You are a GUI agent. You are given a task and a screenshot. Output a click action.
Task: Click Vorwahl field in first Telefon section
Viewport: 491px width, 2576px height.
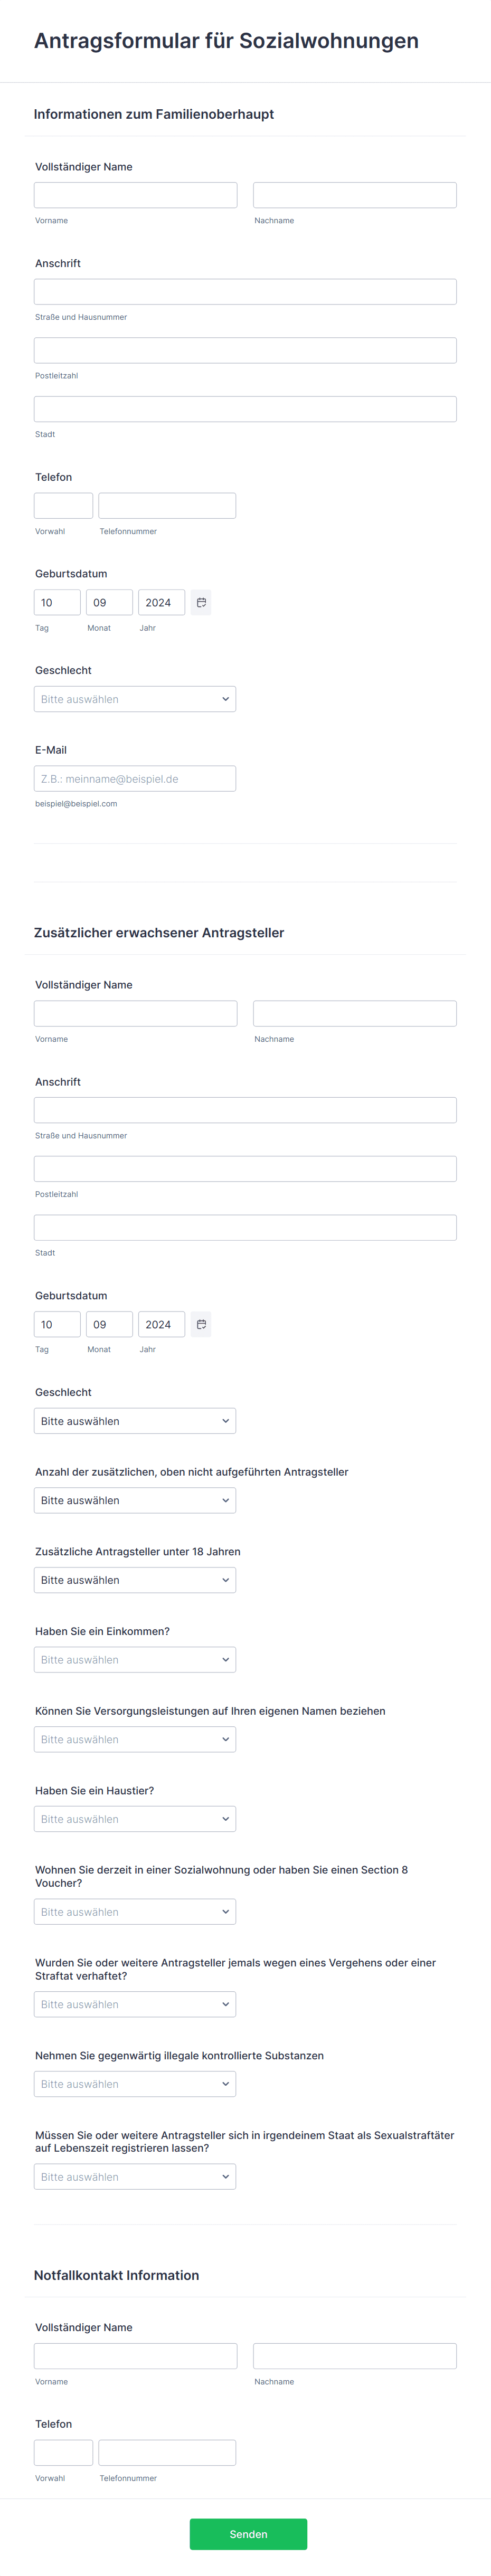(63, 506)
